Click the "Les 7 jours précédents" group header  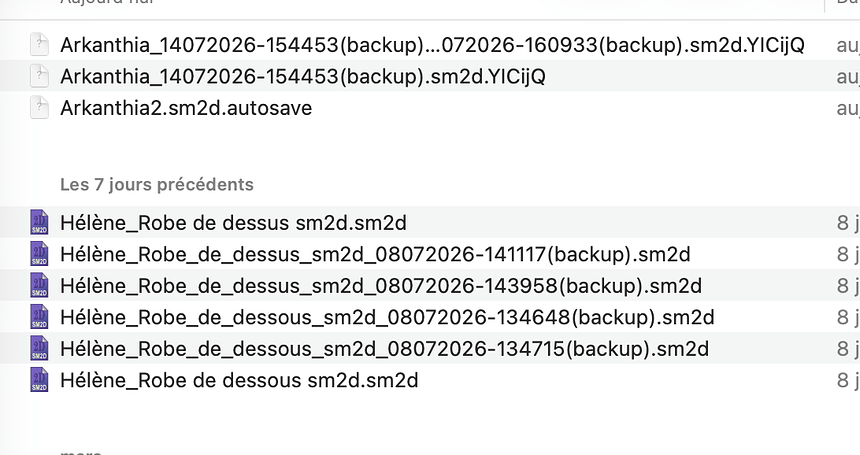coord(157,185)
